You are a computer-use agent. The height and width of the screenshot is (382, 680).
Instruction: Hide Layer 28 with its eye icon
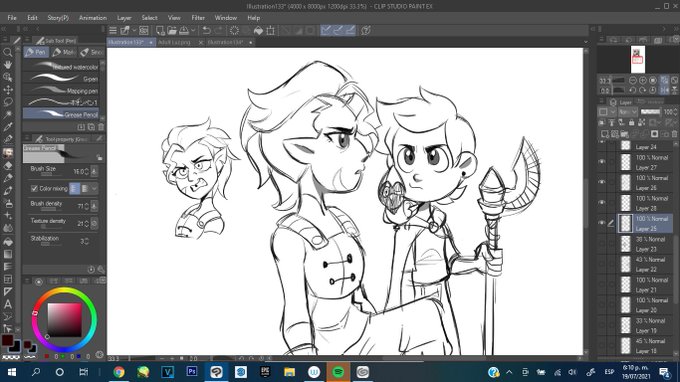[x=602, y=202]
